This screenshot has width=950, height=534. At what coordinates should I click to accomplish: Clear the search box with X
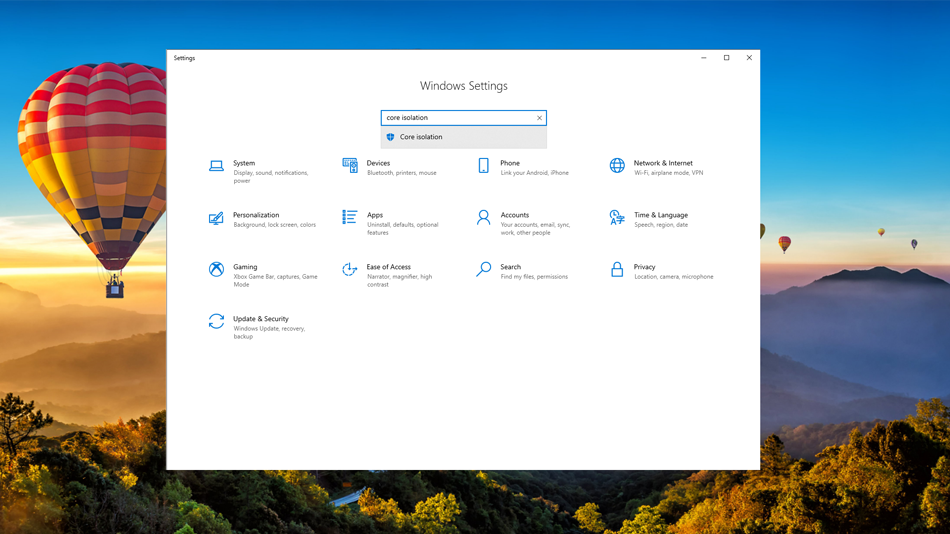coord(539,118)
